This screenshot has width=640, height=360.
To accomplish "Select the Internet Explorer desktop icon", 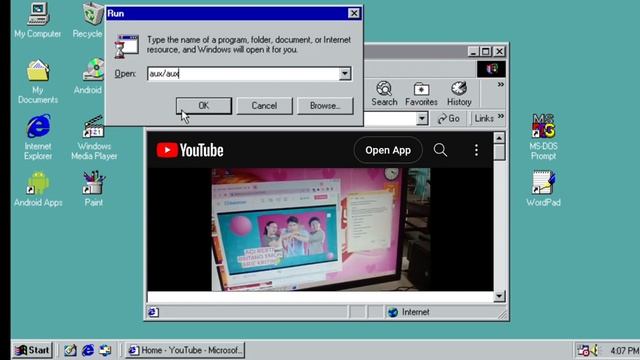I will tap(38, 137).
